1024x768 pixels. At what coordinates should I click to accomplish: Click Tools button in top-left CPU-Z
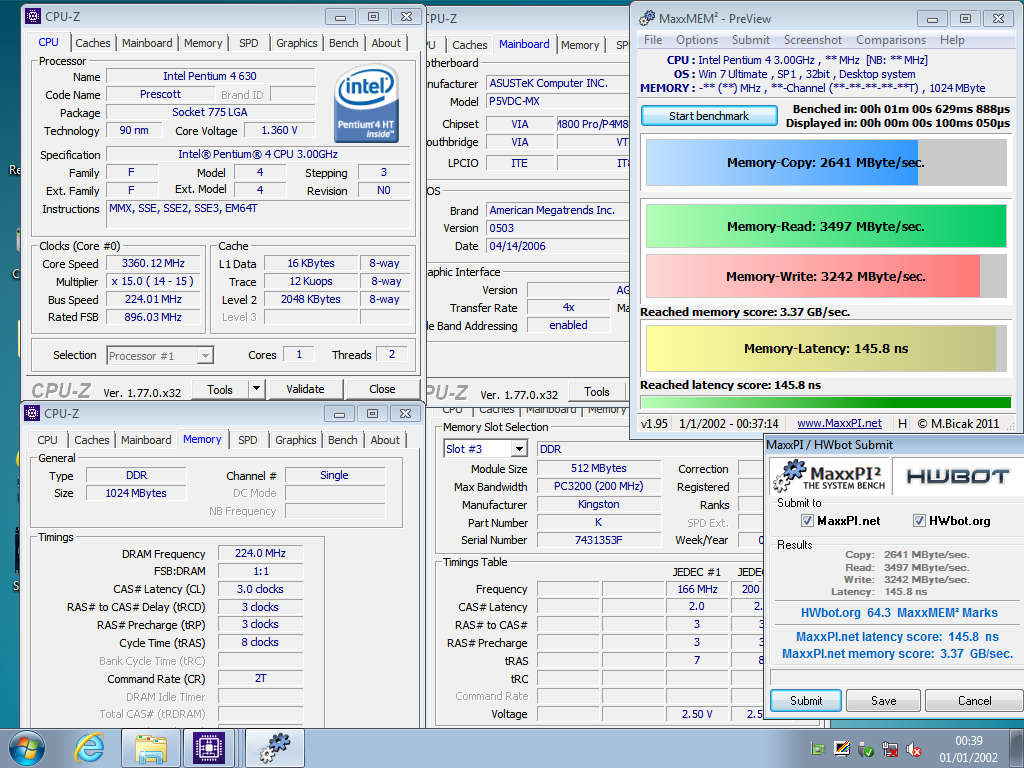[219, 389]
